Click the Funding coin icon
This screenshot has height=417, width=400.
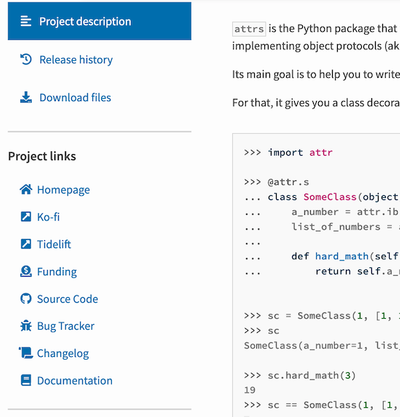click(x=26, y=271)
